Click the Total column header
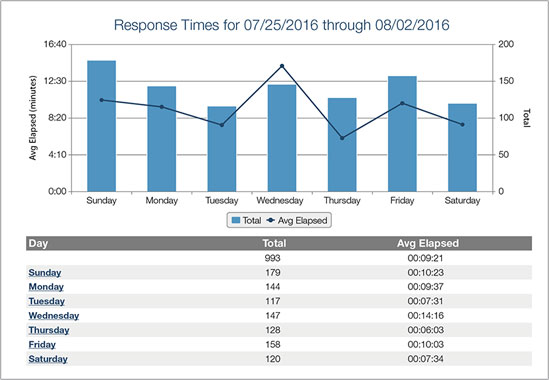The width and height of the screenshot is (549, 380). click(x=274, y=243)
